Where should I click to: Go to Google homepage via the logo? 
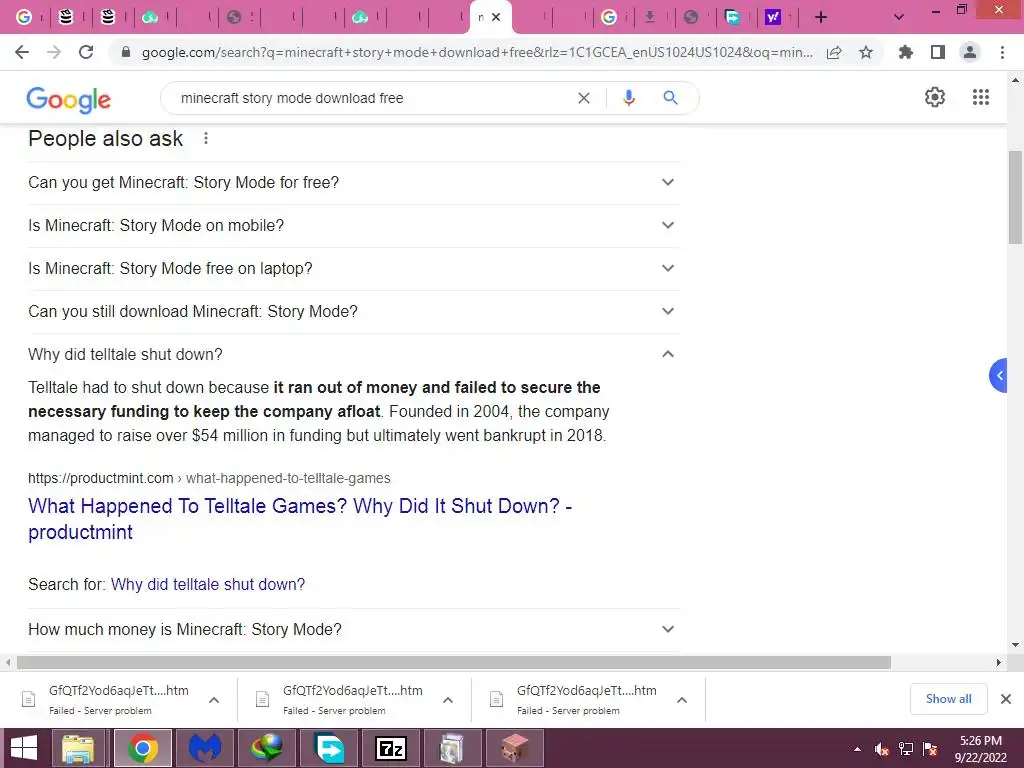pos(69,99)
